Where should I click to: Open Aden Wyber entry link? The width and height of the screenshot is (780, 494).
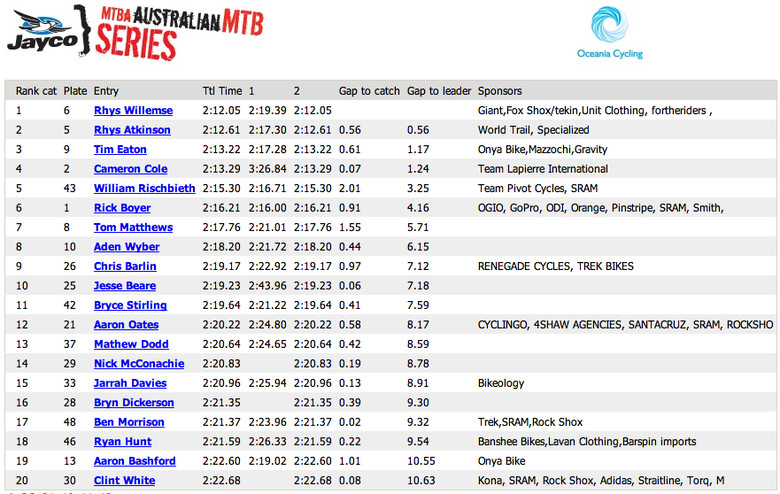127,247
